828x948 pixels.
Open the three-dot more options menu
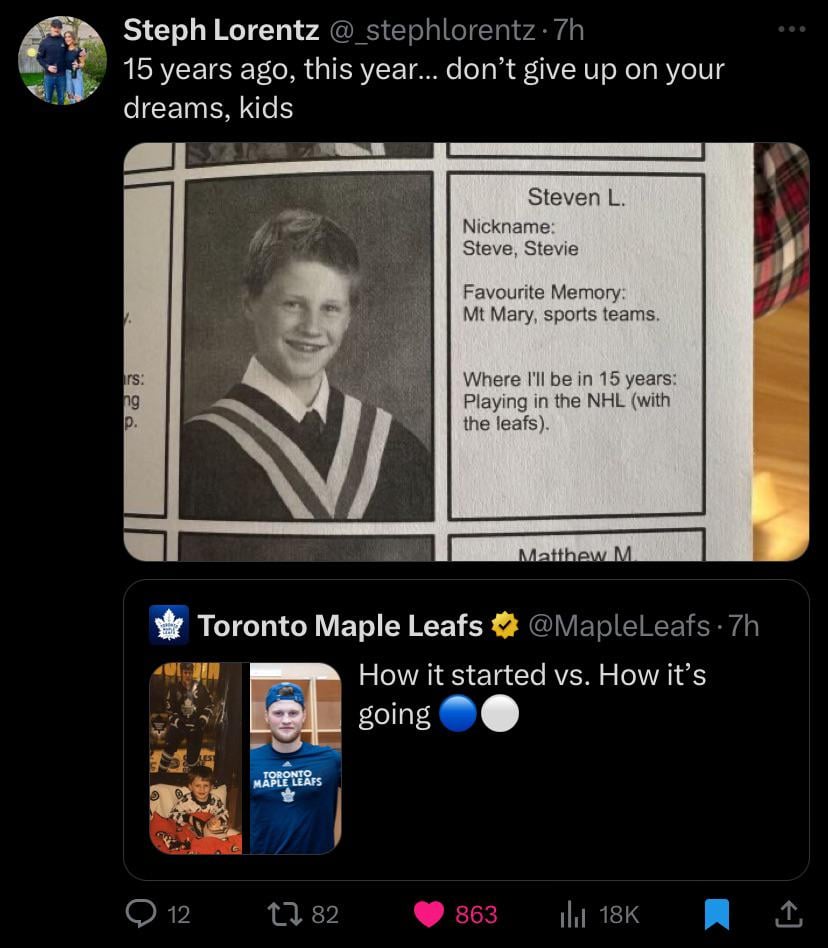[x=792, y=30]
